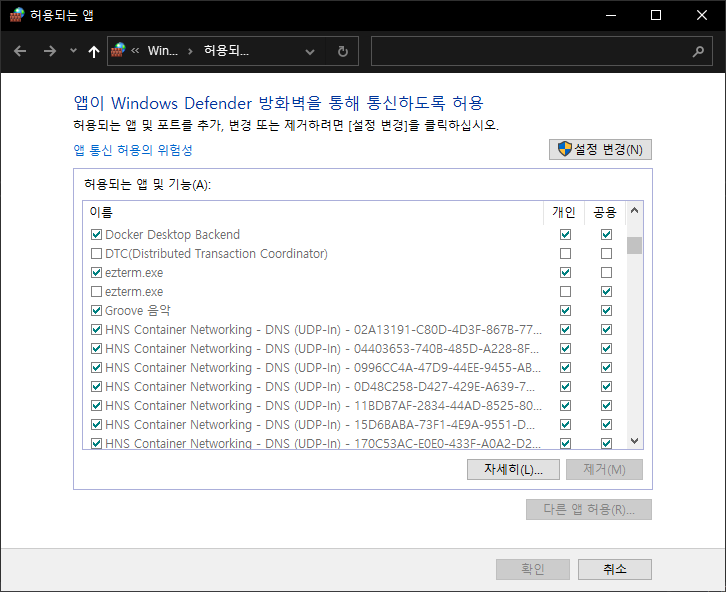
Task: Click '자세히(L)...' button
Action: [513, 469]
